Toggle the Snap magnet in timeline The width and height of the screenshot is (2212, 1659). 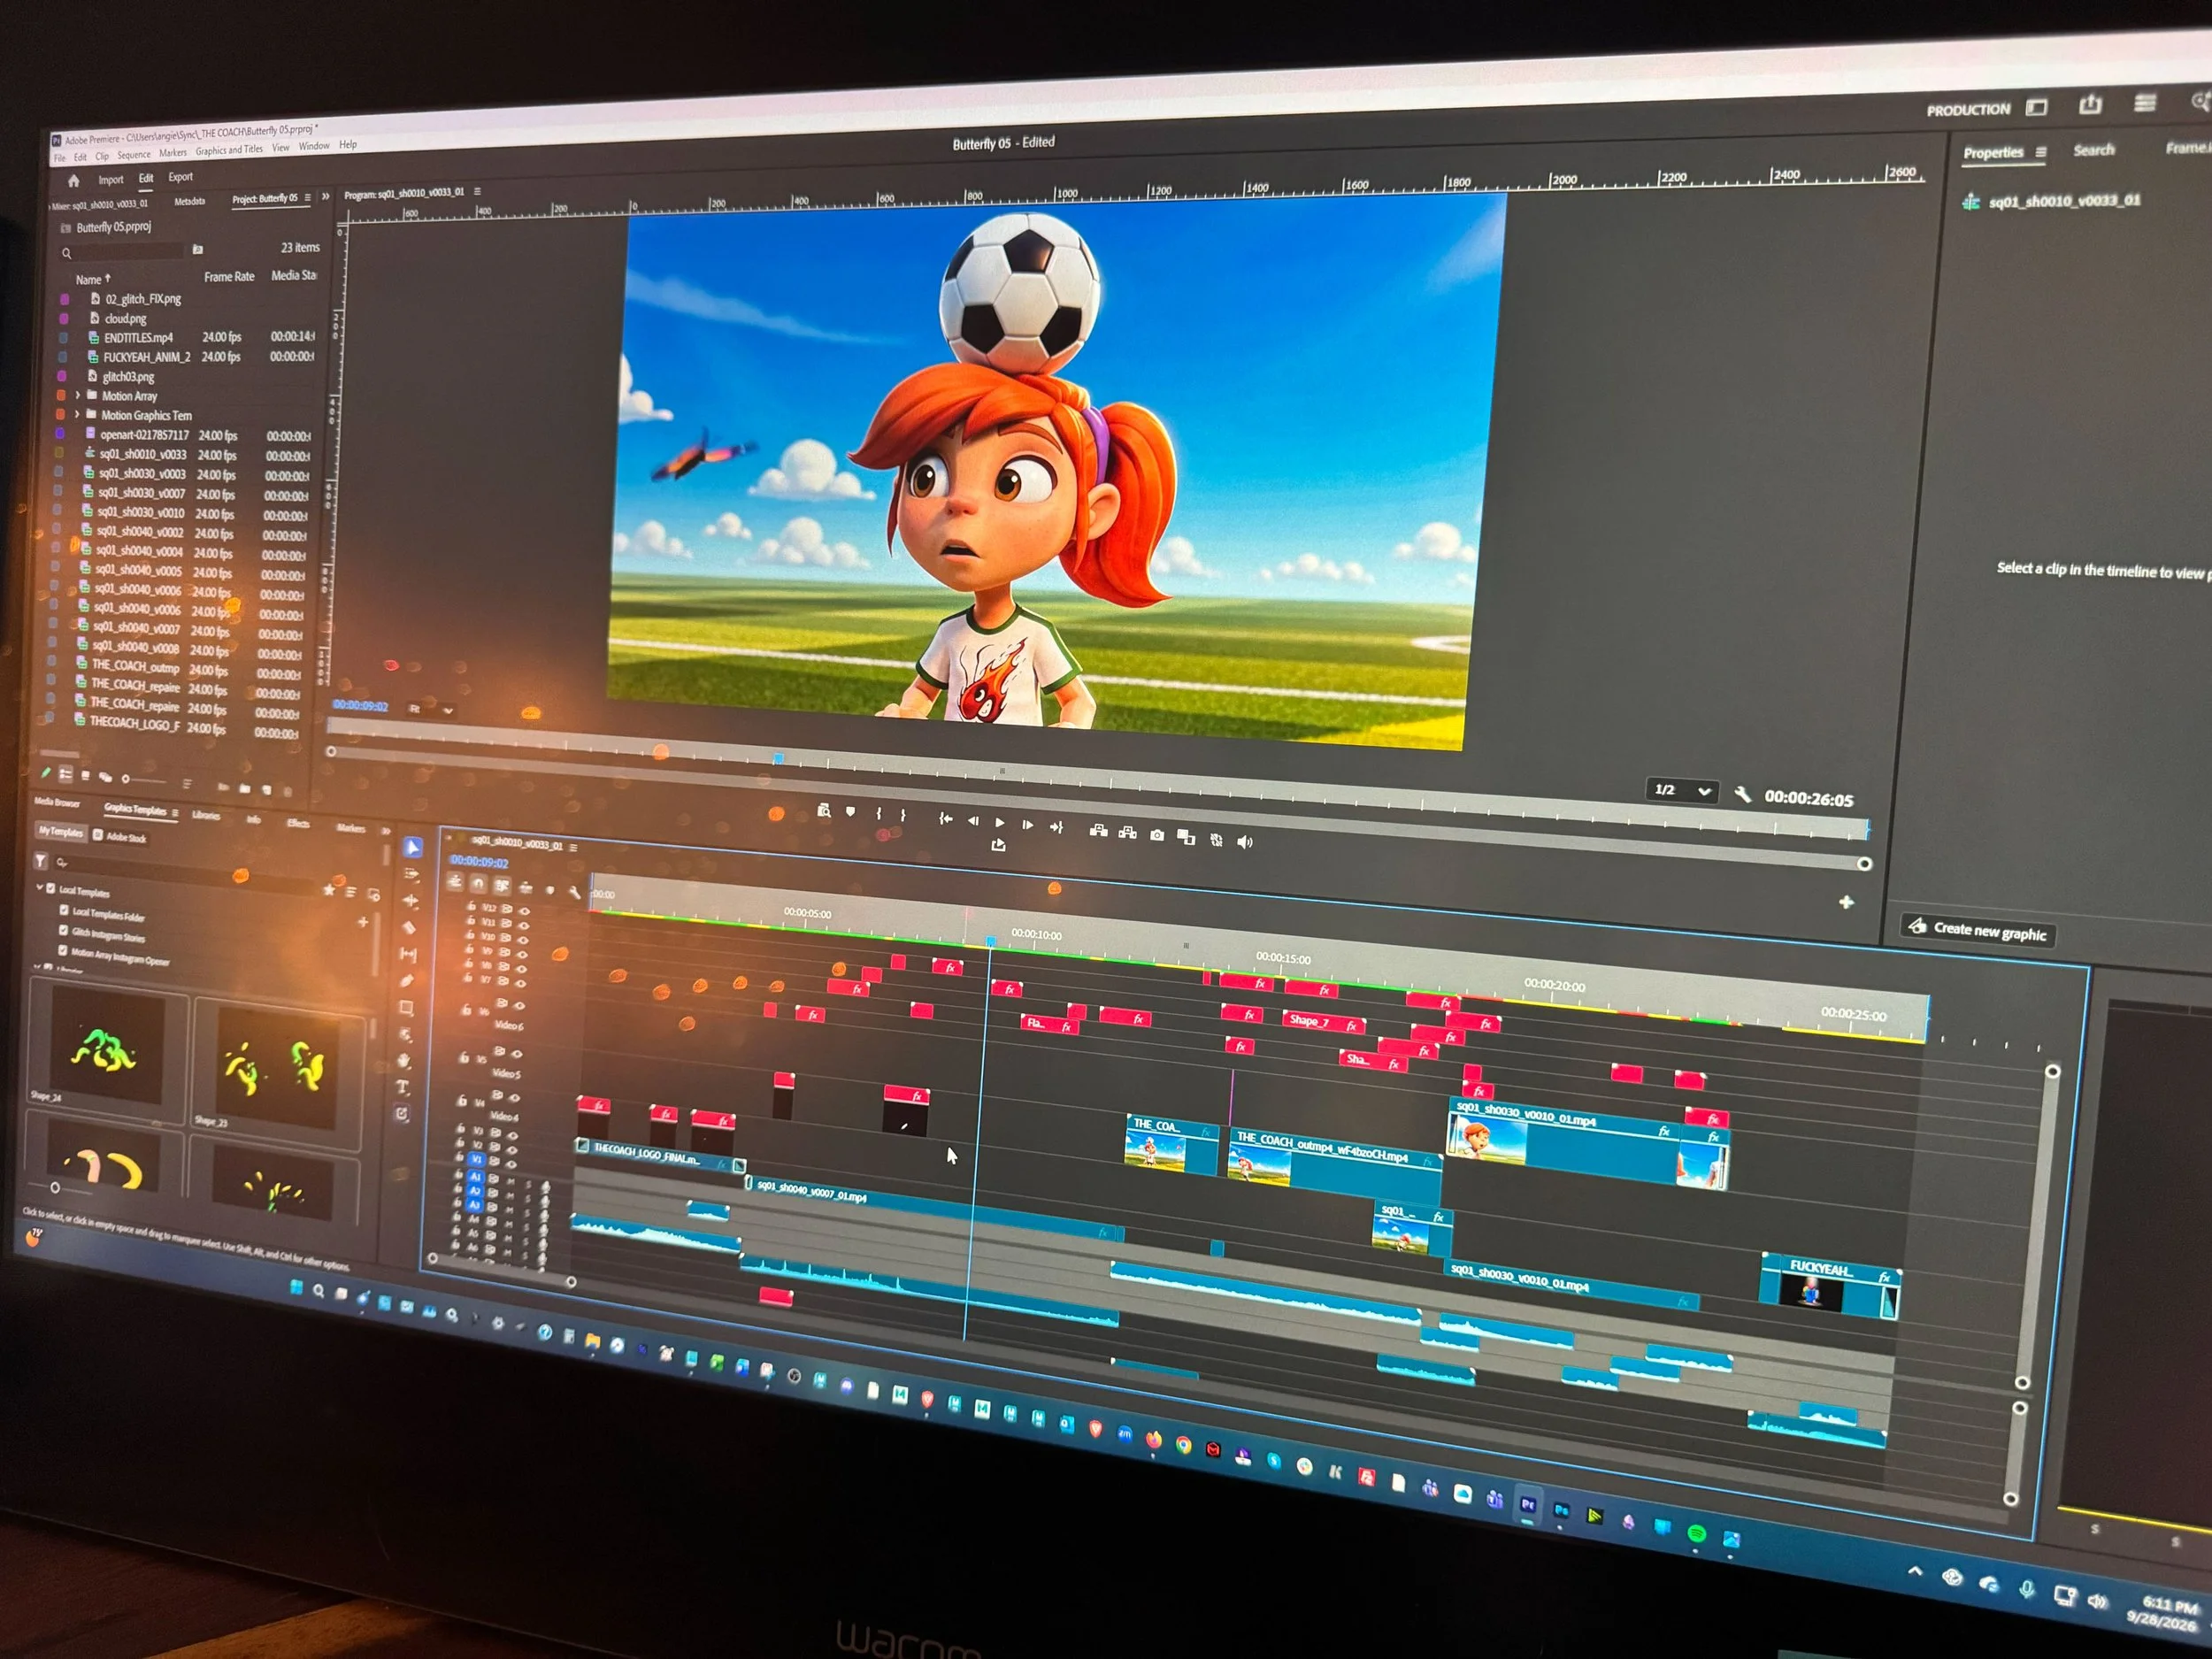[478, 882]
